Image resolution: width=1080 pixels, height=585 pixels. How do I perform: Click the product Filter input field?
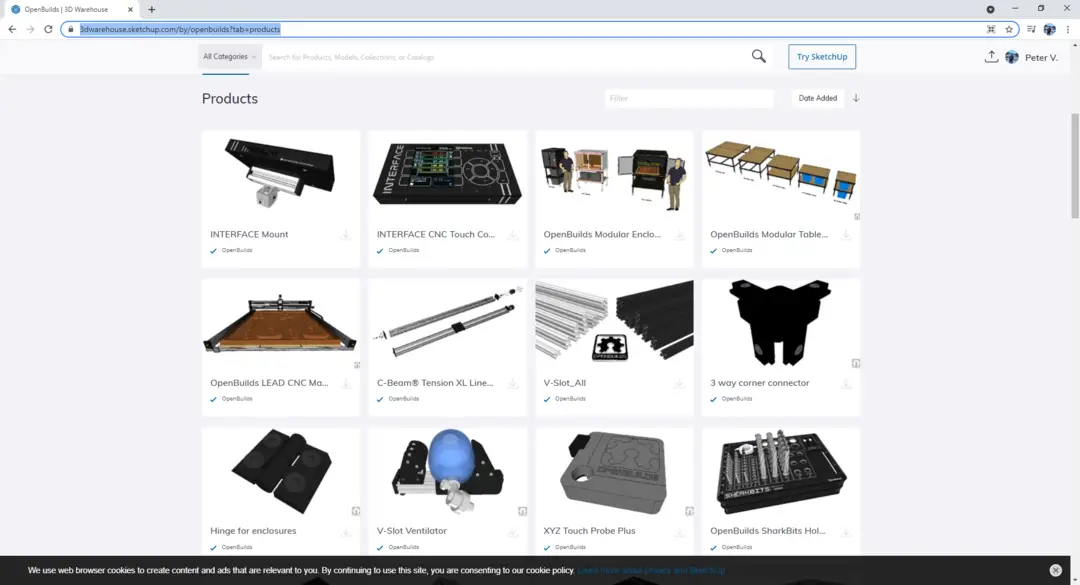tap(689, 98)
